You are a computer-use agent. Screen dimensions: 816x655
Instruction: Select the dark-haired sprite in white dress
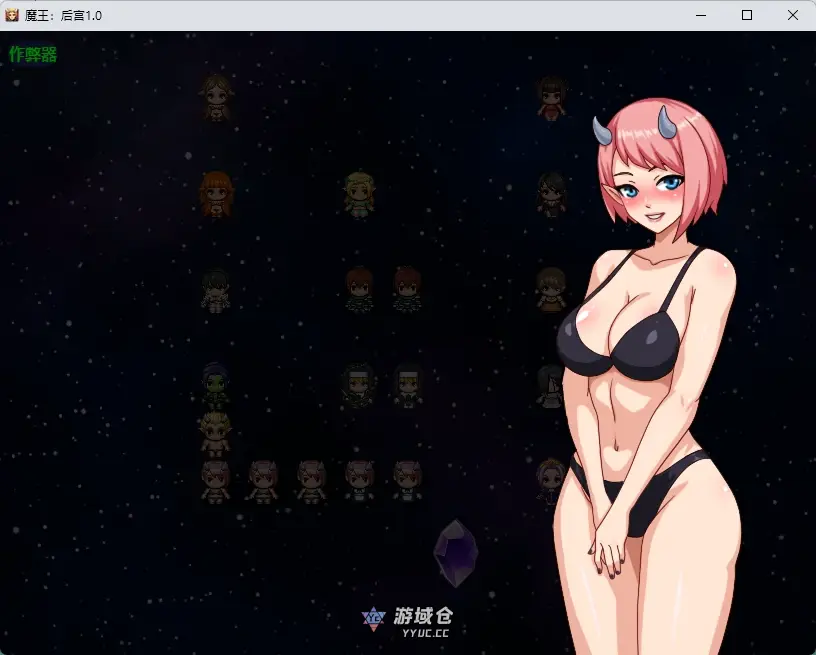550,386
